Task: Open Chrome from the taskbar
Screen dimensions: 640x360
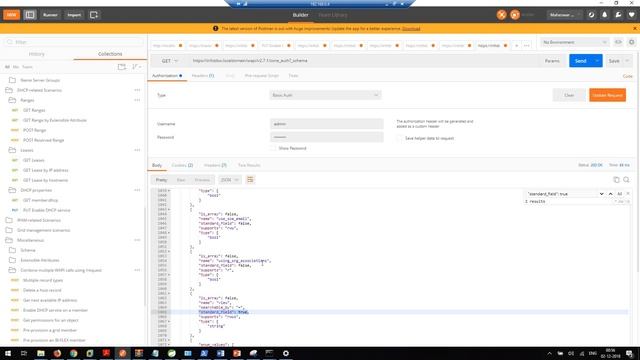Action: (73, 353)
